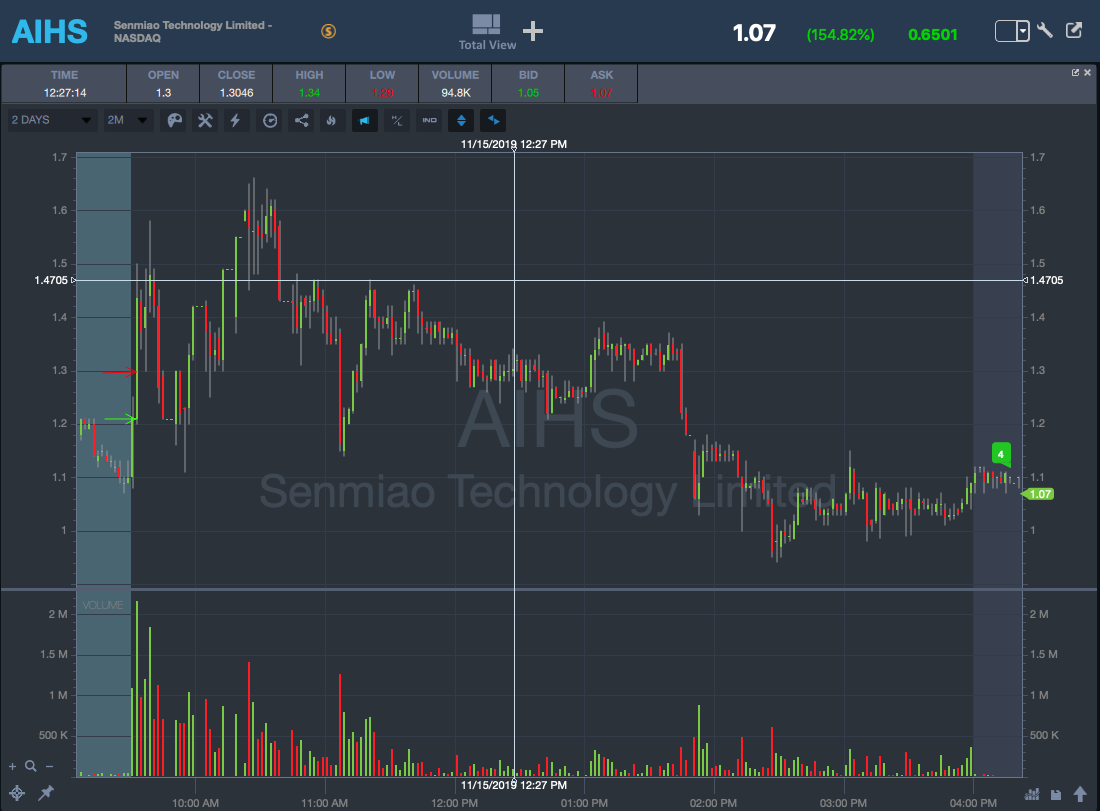Click the OPEN 1.3 cell
This screenshot has height=811, width=1100.
163,83
